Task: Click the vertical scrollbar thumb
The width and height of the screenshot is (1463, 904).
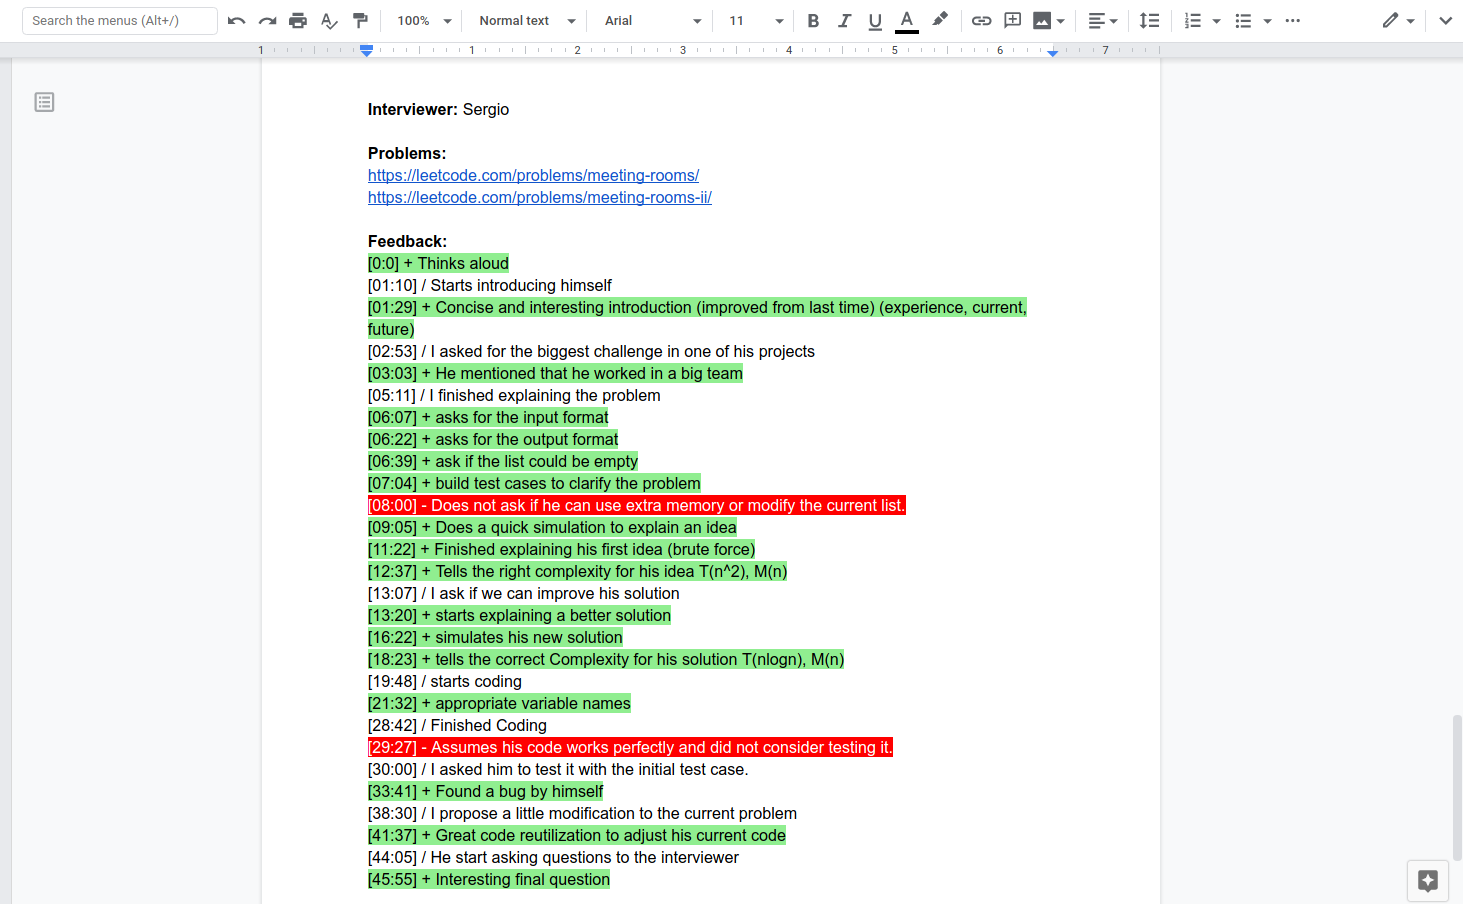Action: [x=1457, y=786]
